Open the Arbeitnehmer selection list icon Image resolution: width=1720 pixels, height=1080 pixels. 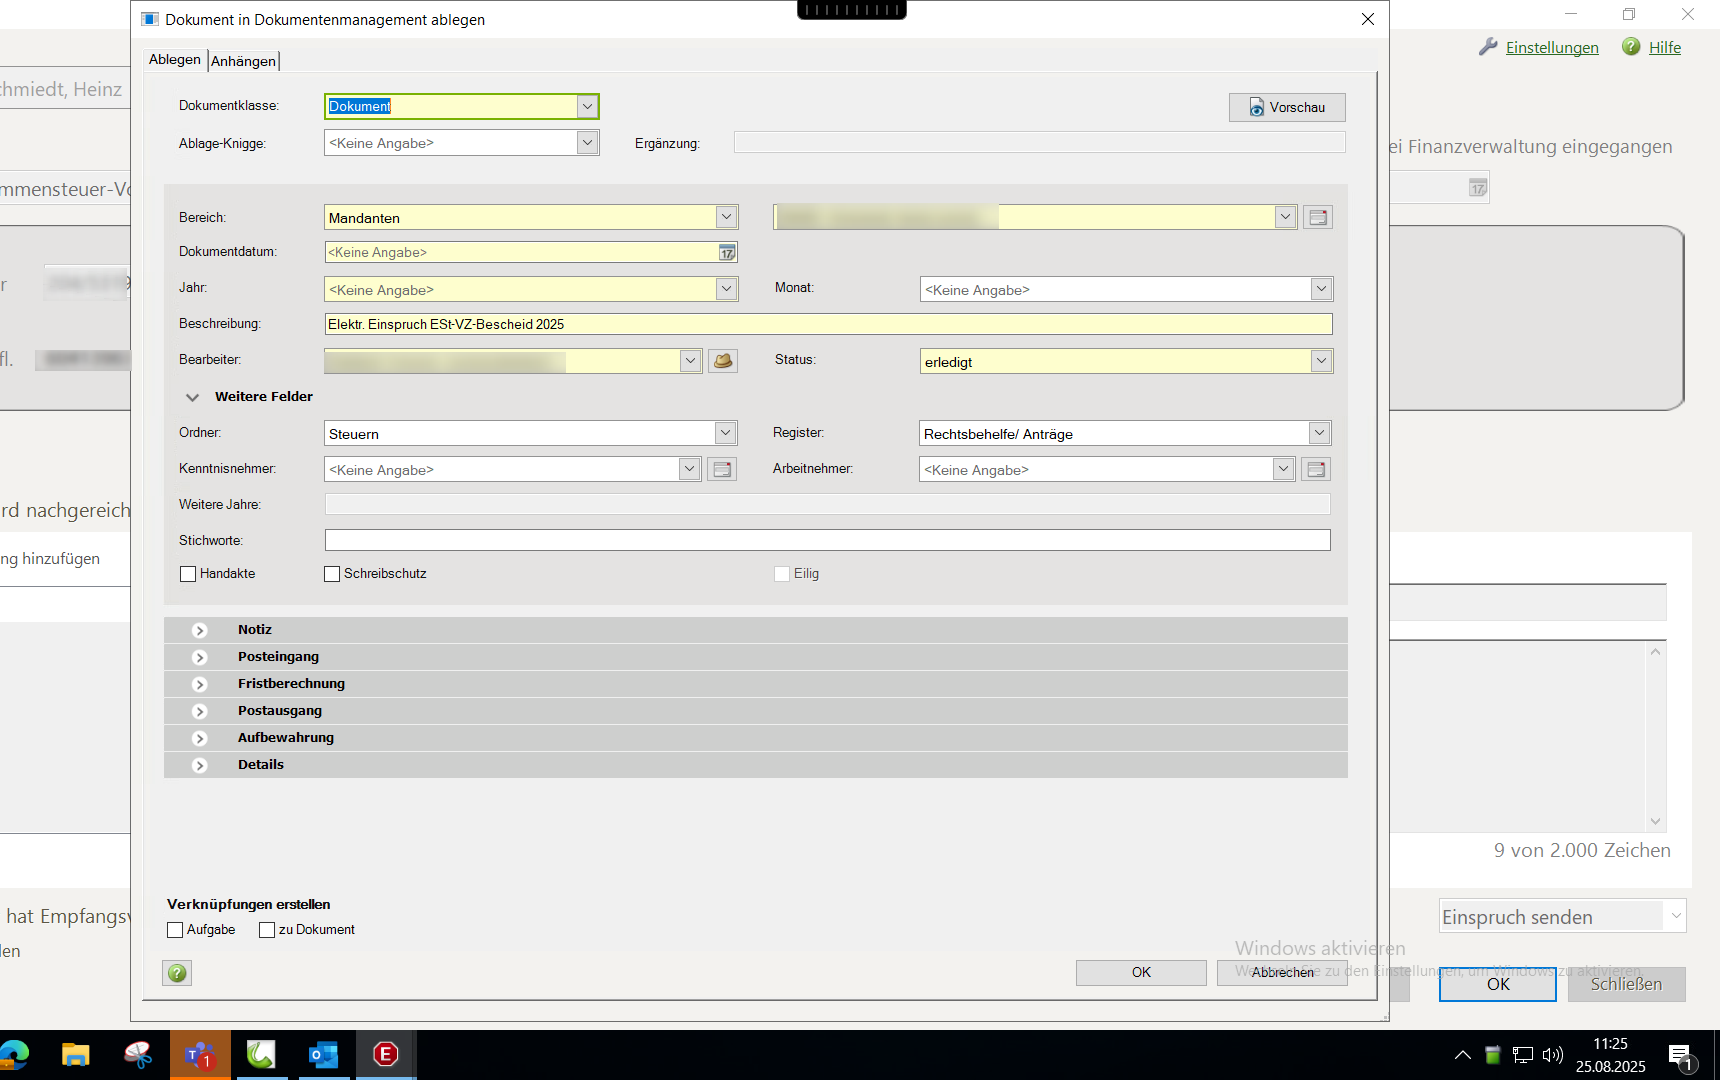[1316, 469]
